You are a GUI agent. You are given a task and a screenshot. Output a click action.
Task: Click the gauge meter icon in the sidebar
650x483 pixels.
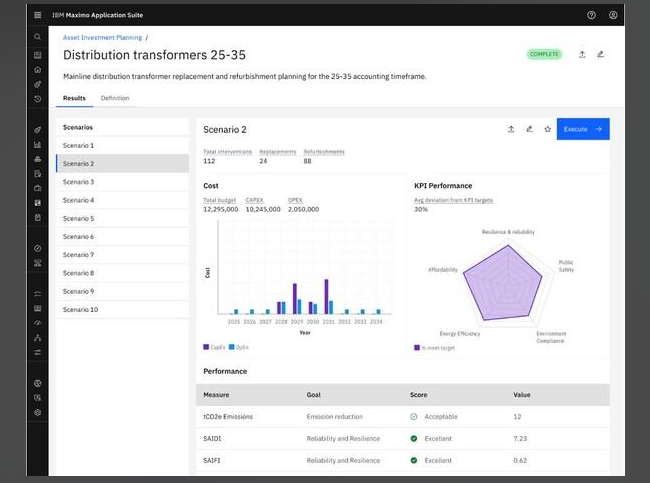coord(38,323)
